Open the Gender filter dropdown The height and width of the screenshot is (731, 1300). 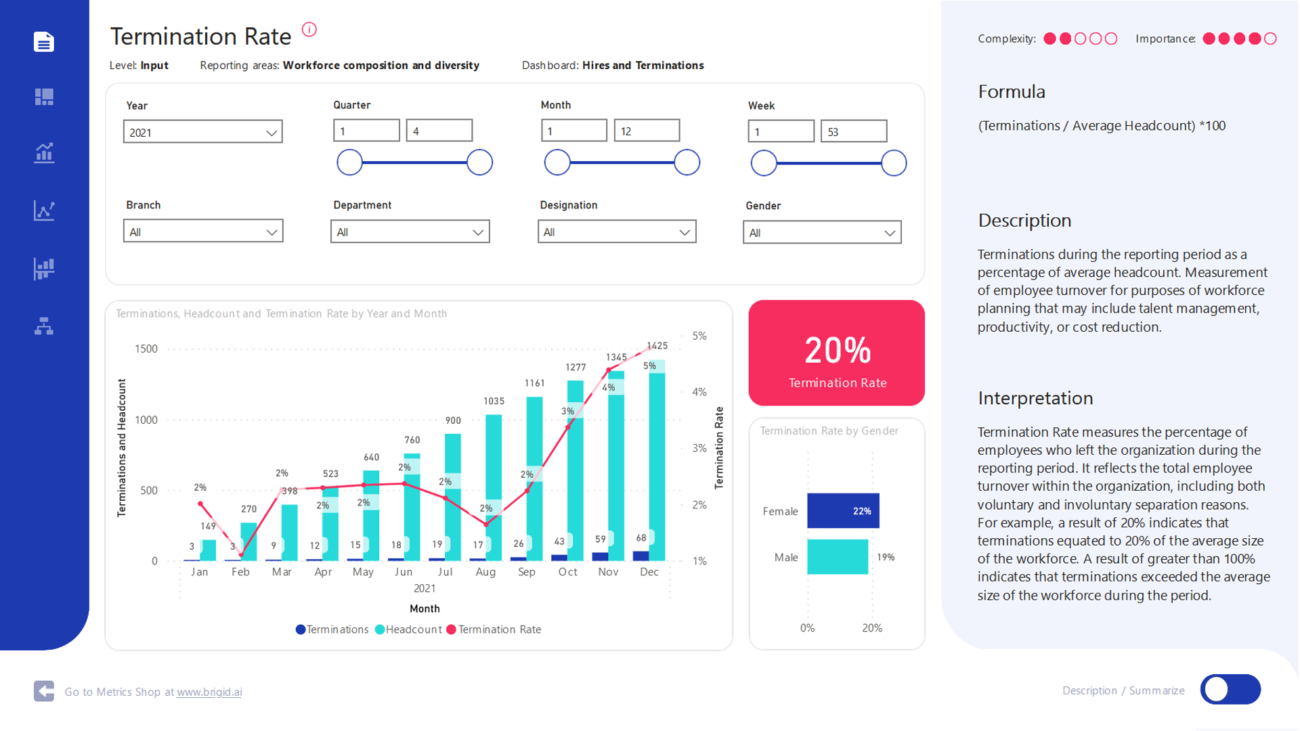point(822,233)
